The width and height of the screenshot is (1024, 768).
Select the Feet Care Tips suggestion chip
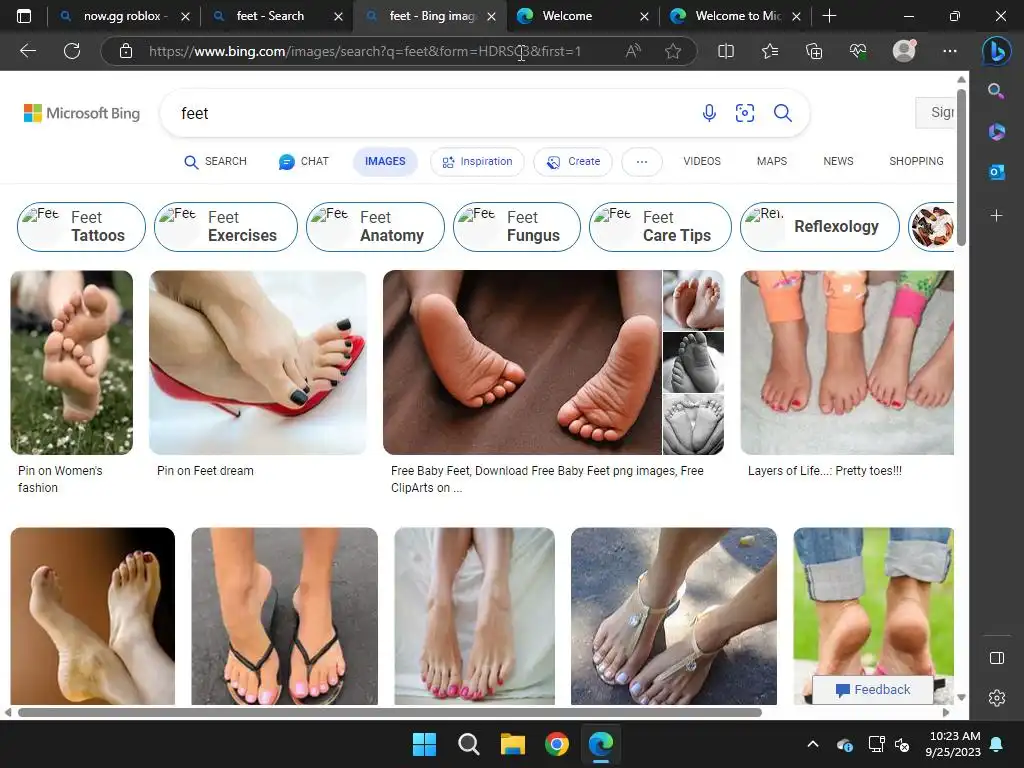tap(660, 227)
